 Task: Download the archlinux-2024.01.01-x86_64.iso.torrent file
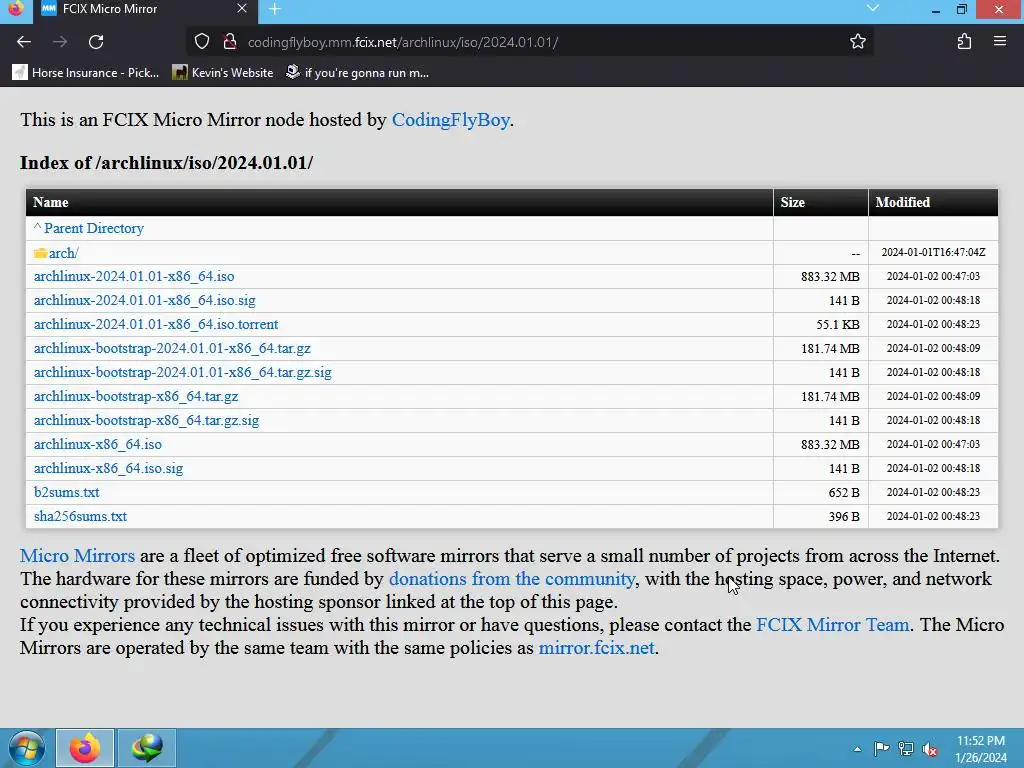point(156,325)
